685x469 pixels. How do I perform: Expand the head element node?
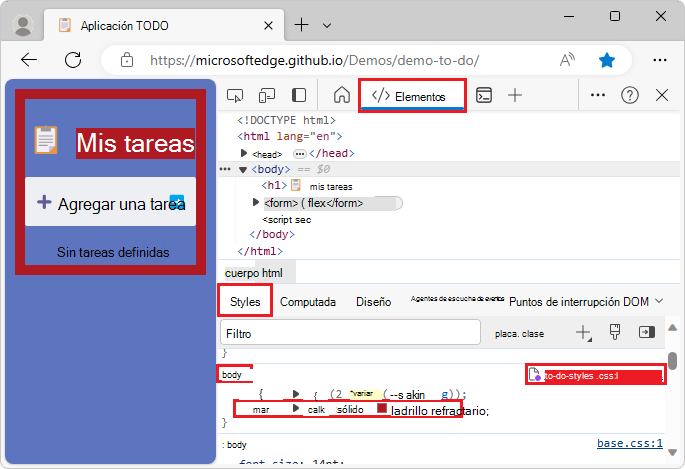coord(244,153)
